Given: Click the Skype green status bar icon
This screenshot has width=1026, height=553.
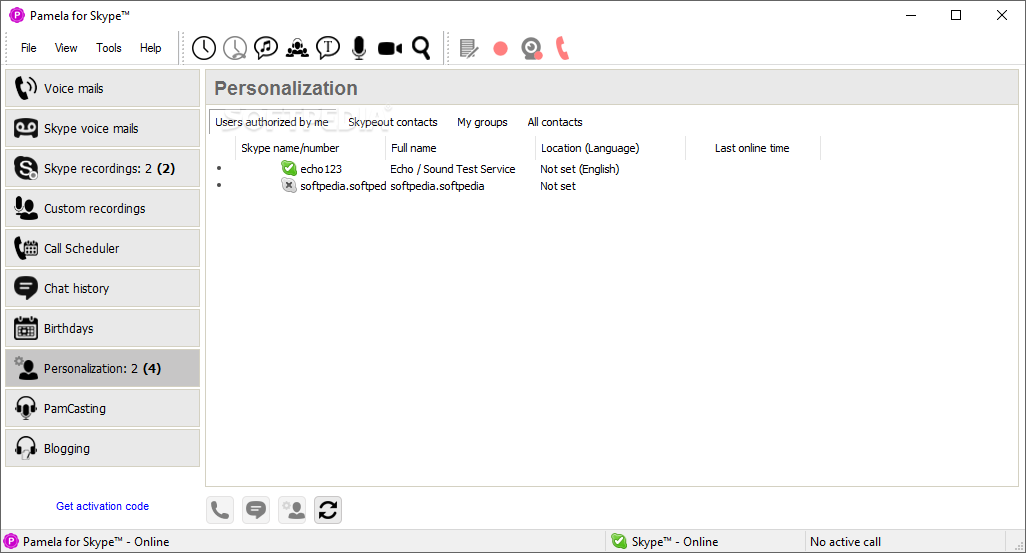Looking at the screenshot, I should click(619, 541).
